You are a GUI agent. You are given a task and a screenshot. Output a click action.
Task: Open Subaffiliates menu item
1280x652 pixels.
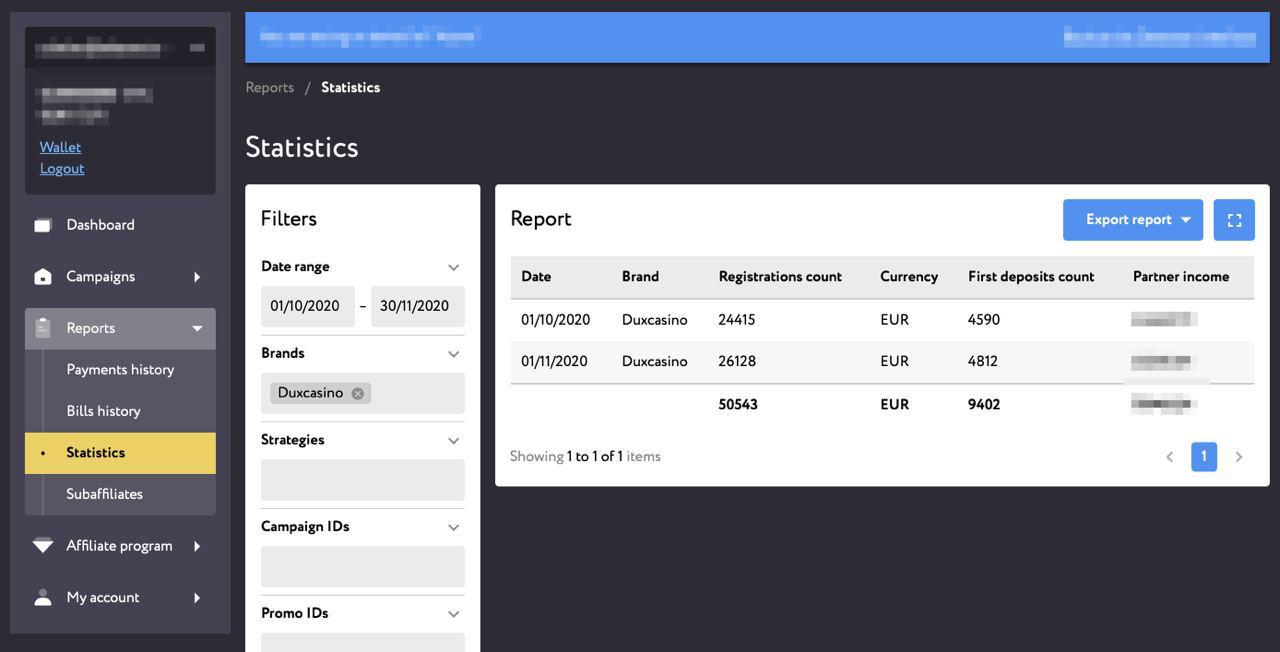click(104, 494)
